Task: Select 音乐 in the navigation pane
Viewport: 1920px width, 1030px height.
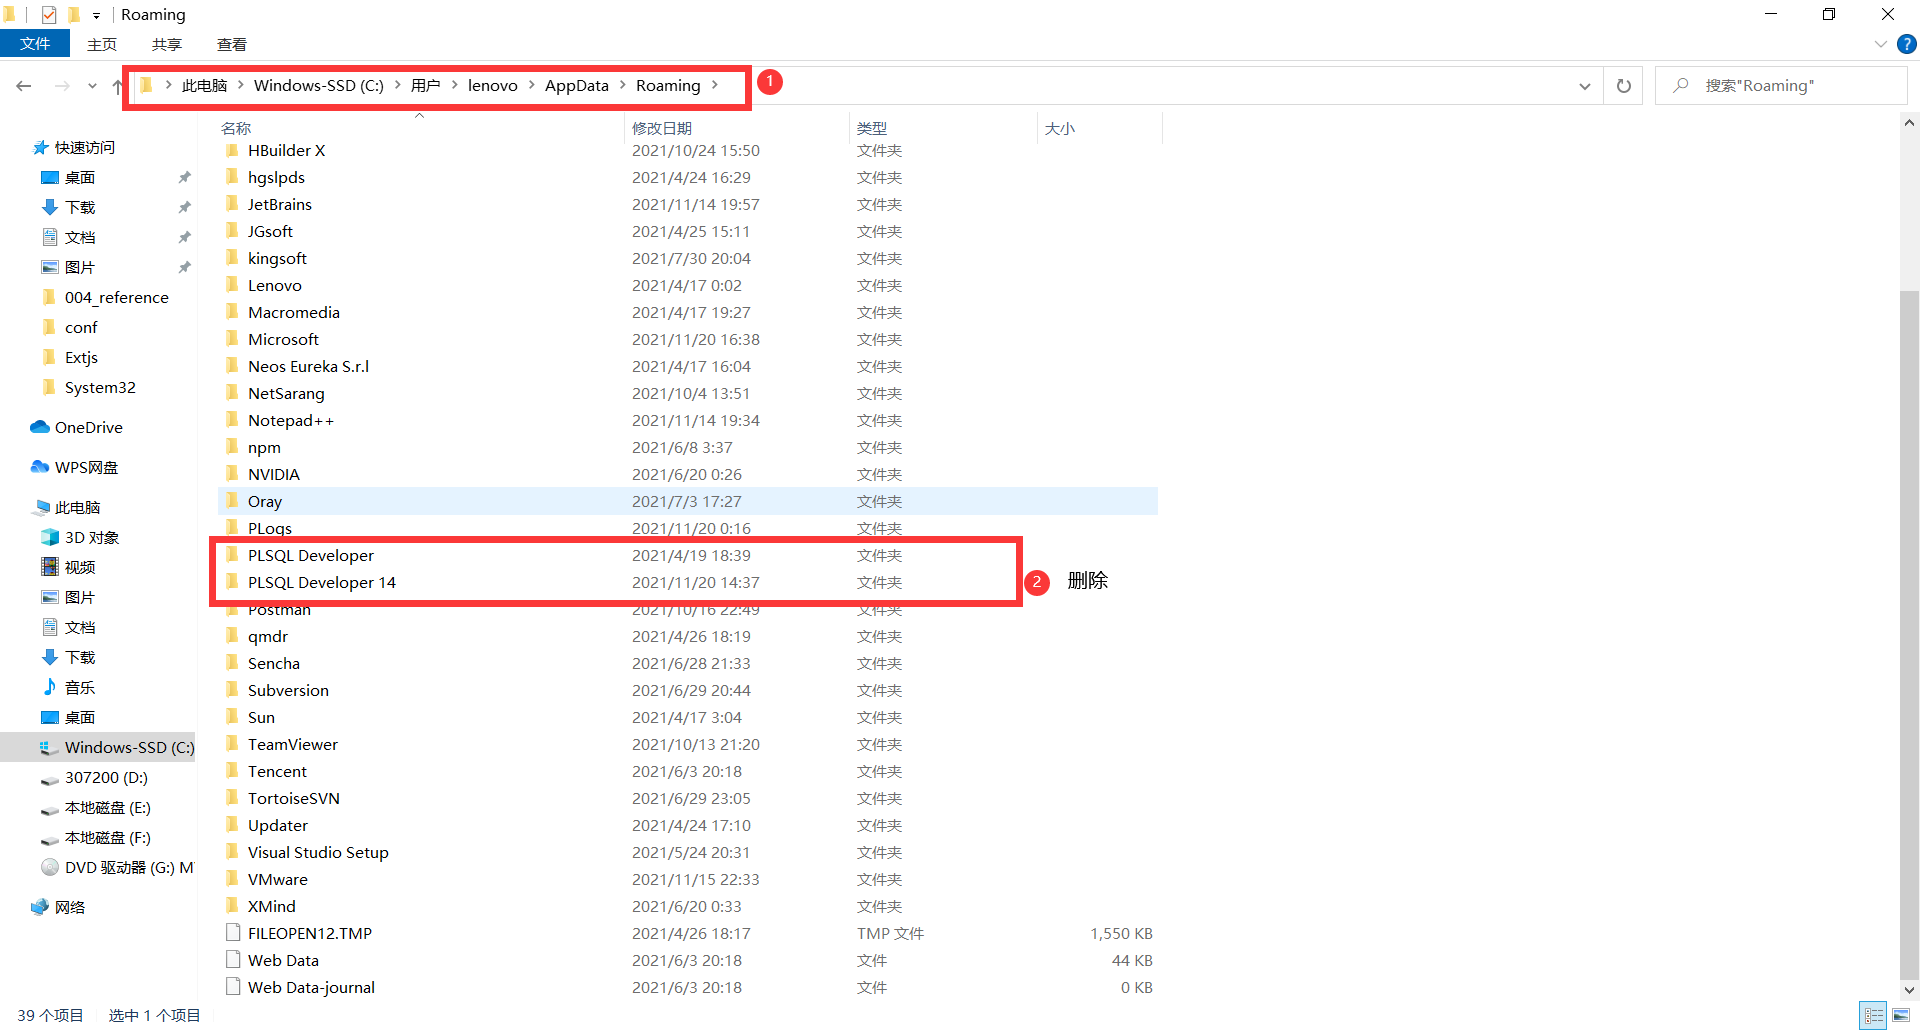Action: pos(69,688)
